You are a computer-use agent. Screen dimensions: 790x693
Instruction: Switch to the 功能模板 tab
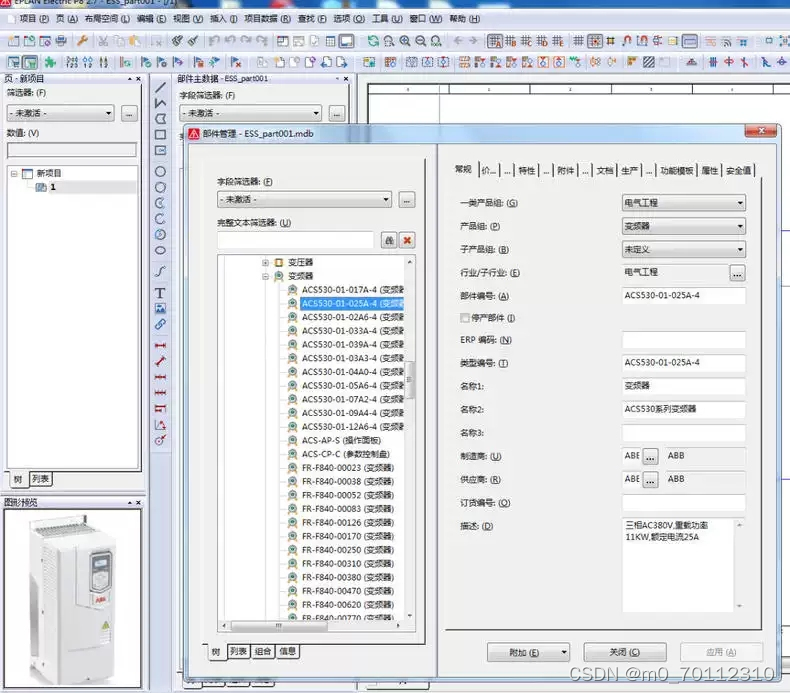tap(676, 170)
